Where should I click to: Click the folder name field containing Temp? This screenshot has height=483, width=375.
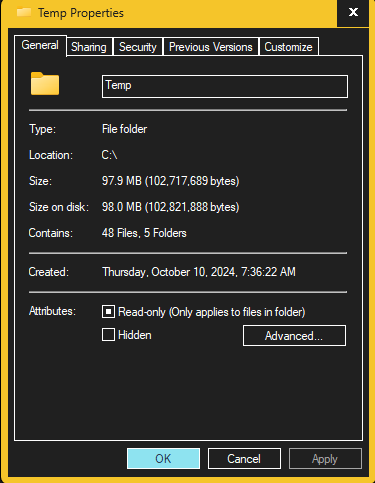coord(225,86)
